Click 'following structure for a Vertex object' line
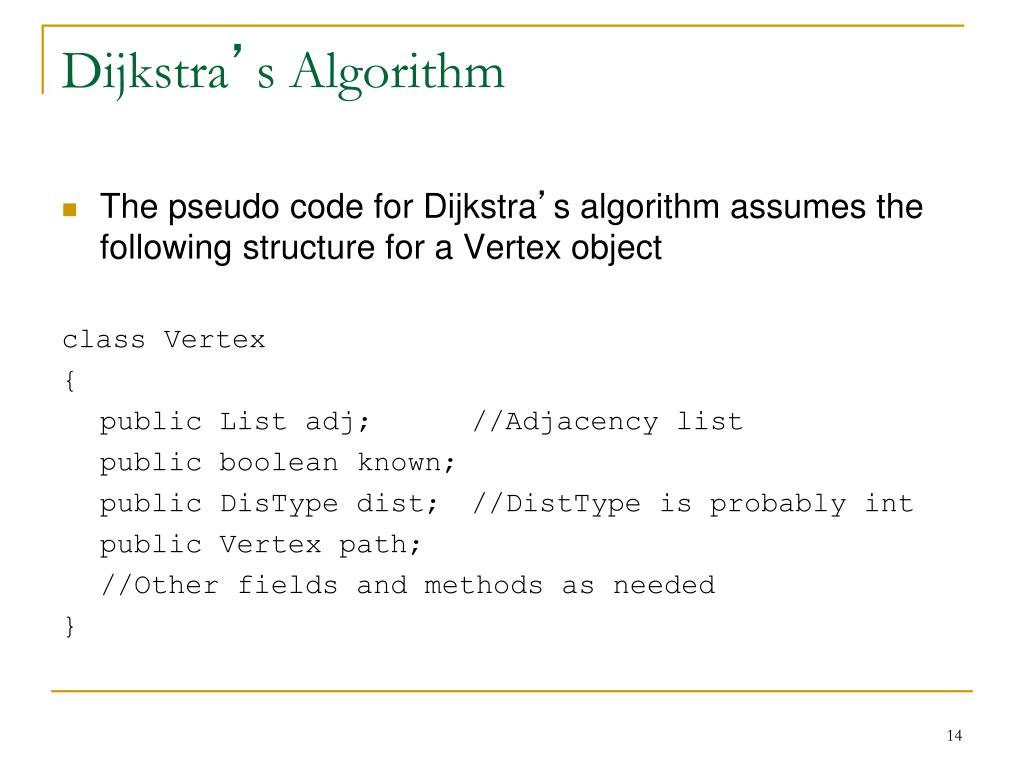 tap(381, 248)
